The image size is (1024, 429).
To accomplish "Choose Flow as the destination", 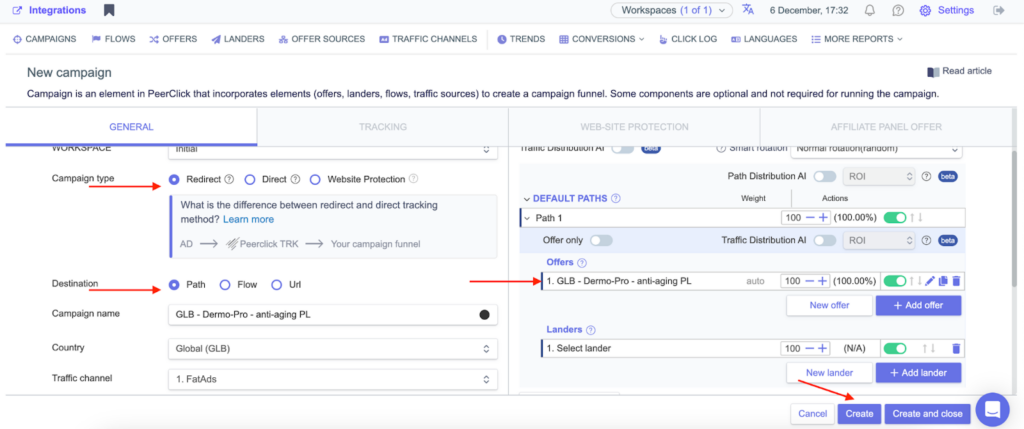I will pos(225,284).
